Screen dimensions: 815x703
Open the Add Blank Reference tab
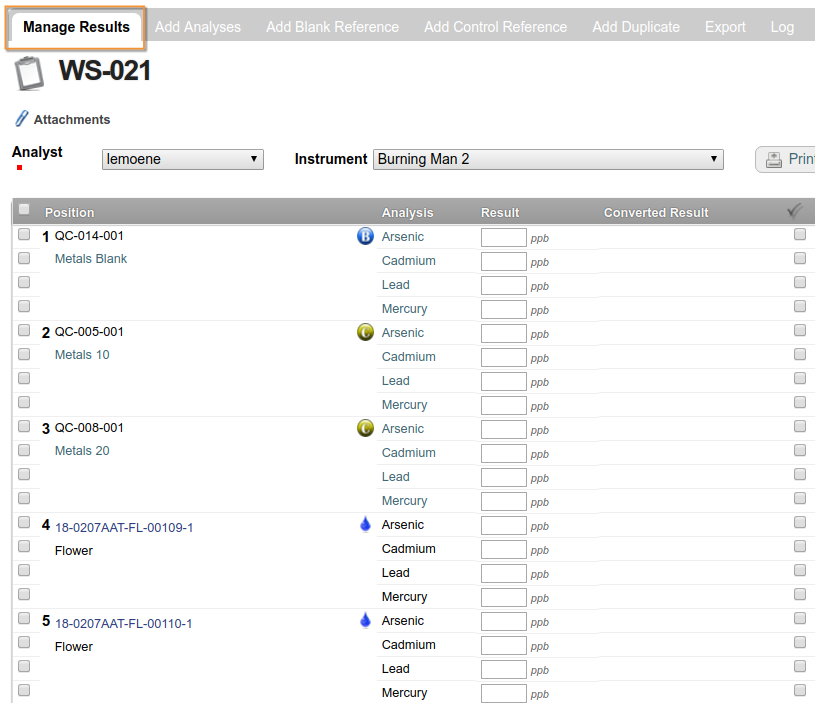pyautogui.click(x=332, y=27)
